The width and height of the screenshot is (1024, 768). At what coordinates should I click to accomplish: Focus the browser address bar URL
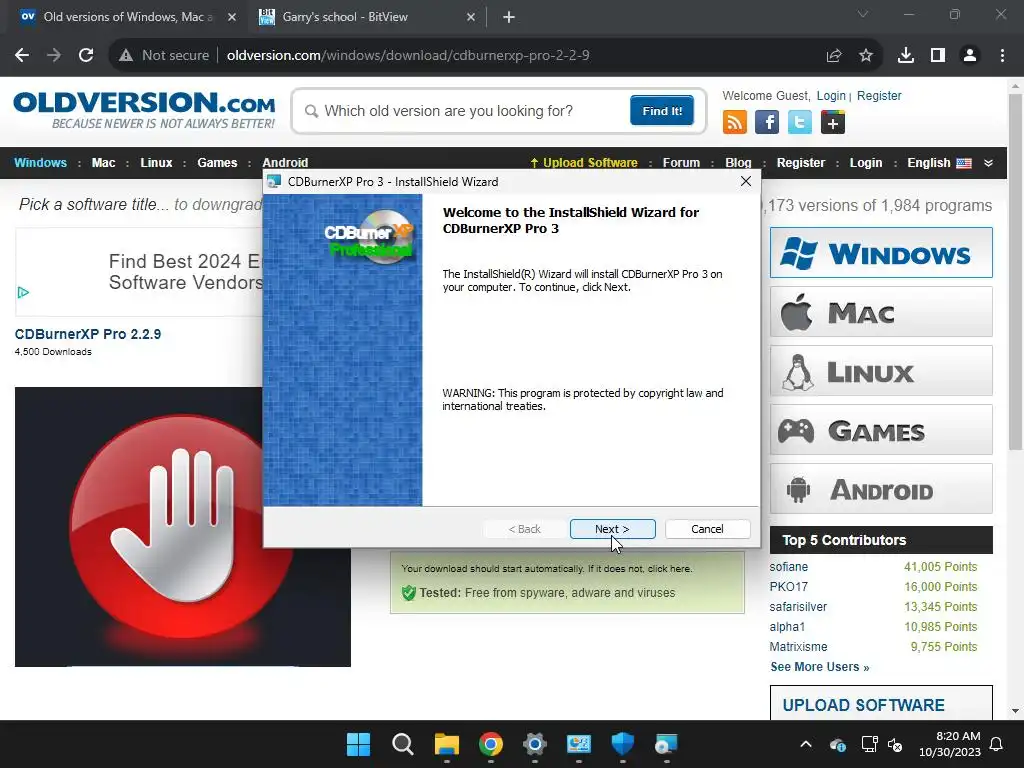(x=408, y=56)
